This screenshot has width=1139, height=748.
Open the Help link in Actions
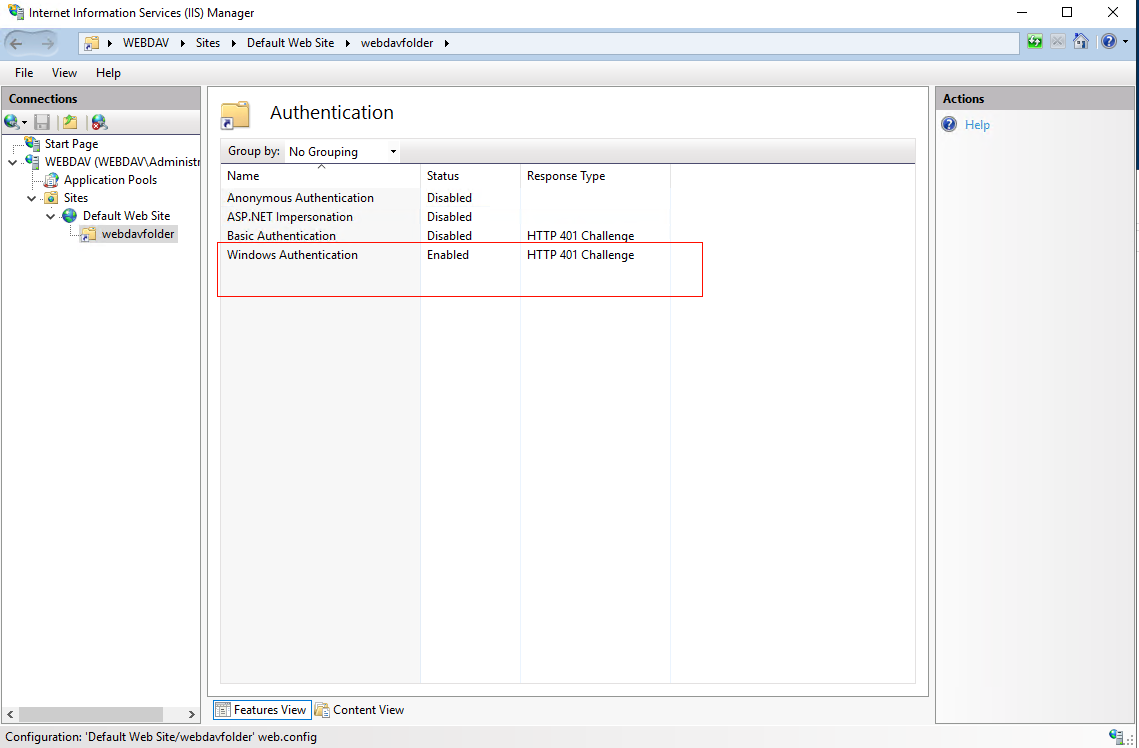(x=977, y=125)
